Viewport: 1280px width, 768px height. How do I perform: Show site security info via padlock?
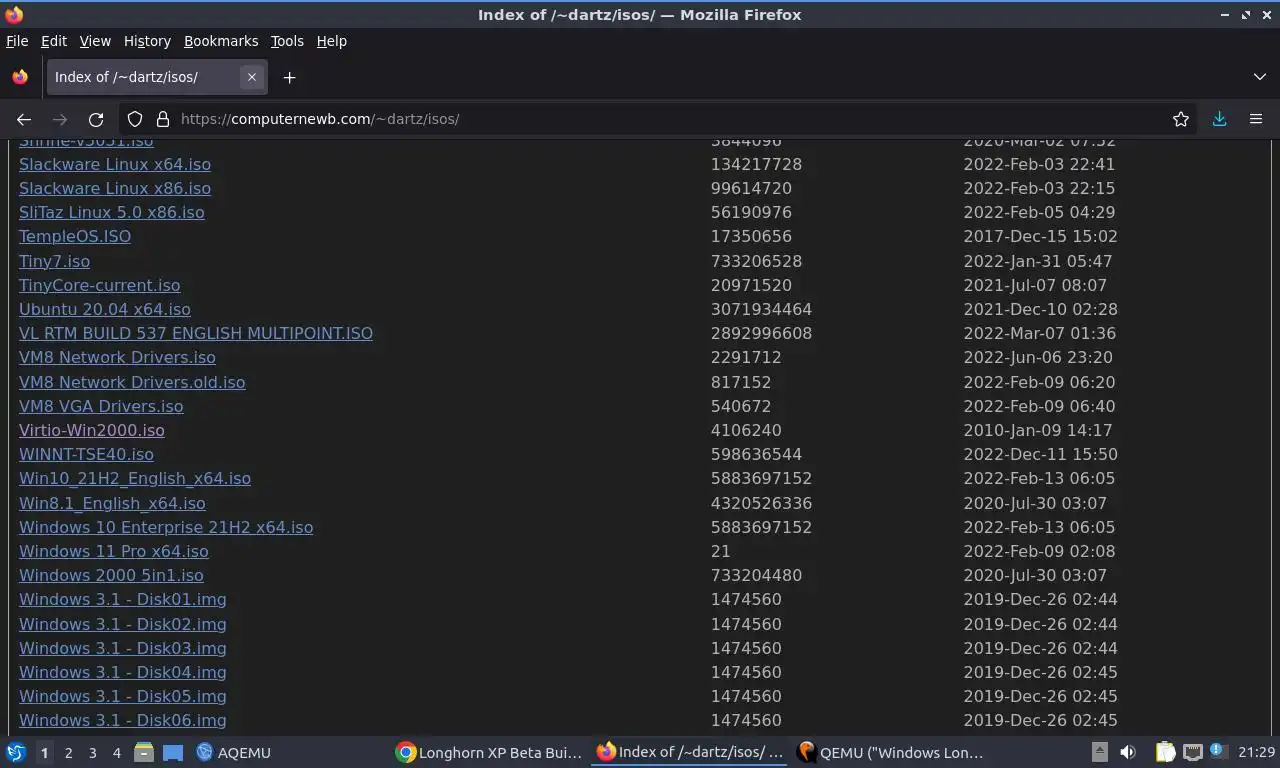tap(163, 119)
